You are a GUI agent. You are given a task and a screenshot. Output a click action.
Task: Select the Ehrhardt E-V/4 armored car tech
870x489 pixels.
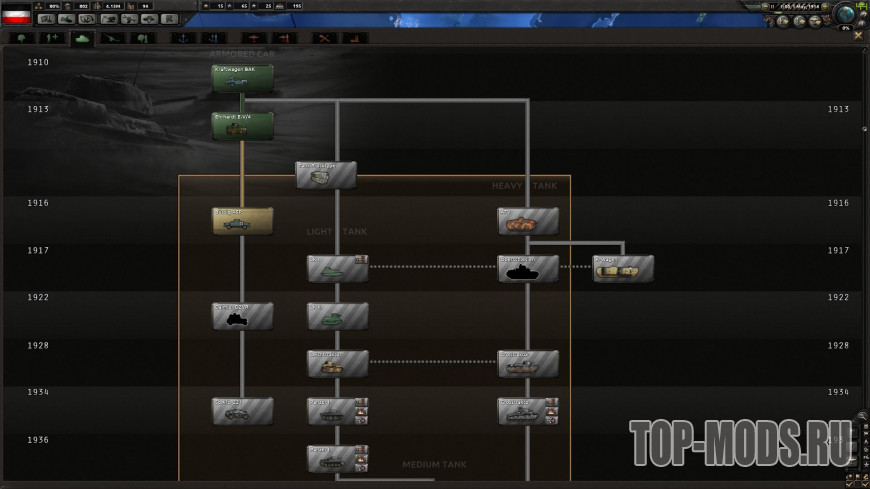pos(242,126)
